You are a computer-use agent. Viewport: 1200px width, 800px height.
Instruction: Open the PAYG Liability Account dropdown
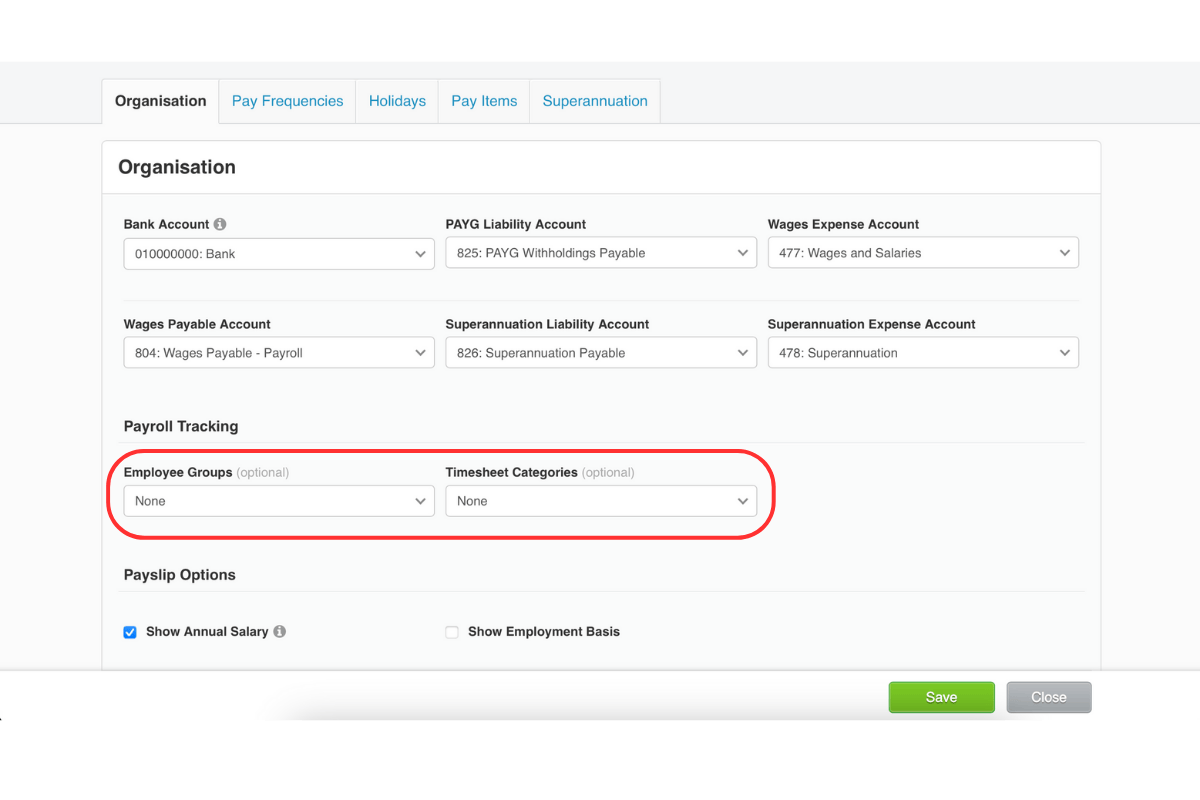pyautogui.click(x=600, y=252)
